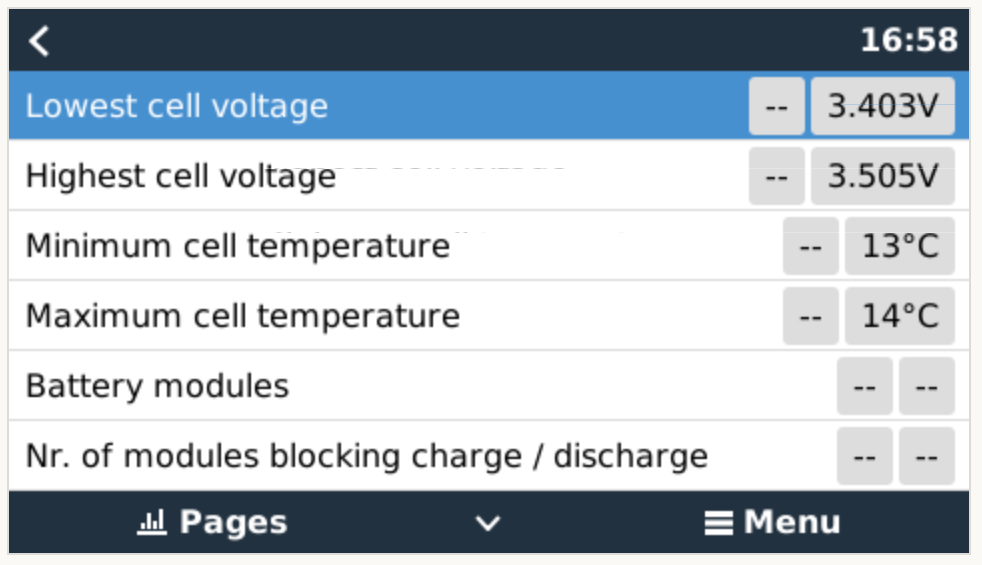Click the 3.403V value box
This screenshot has height=565, width=982.
pos(882,106)
